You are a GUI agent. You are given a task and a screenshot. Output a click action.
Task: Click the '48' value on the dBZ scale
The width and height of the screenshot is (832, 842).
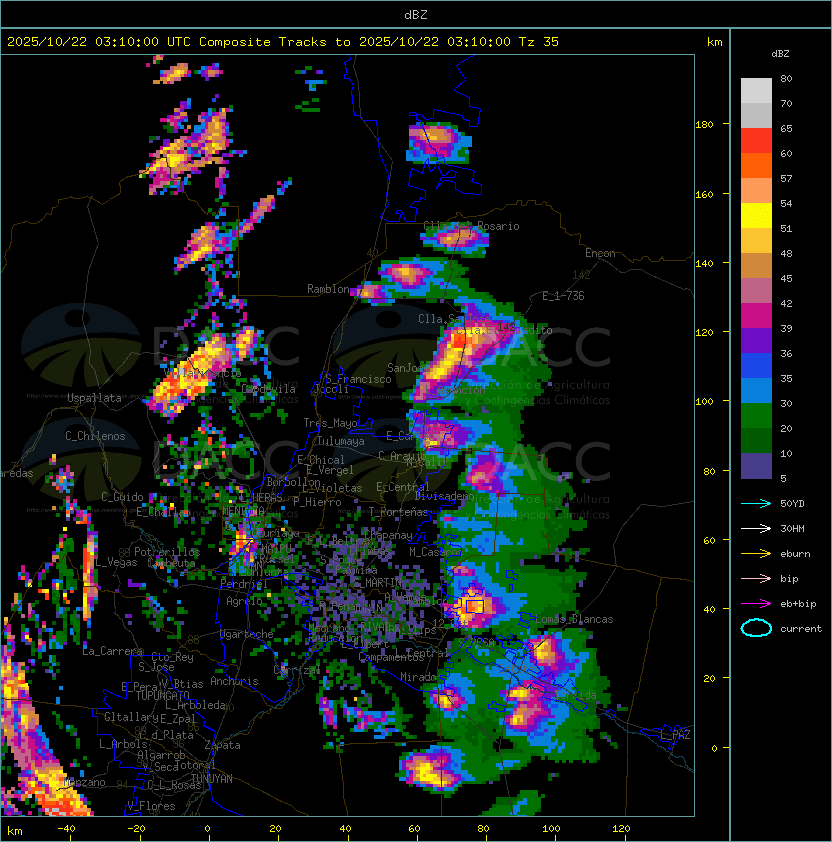click(x=786, y=253)
